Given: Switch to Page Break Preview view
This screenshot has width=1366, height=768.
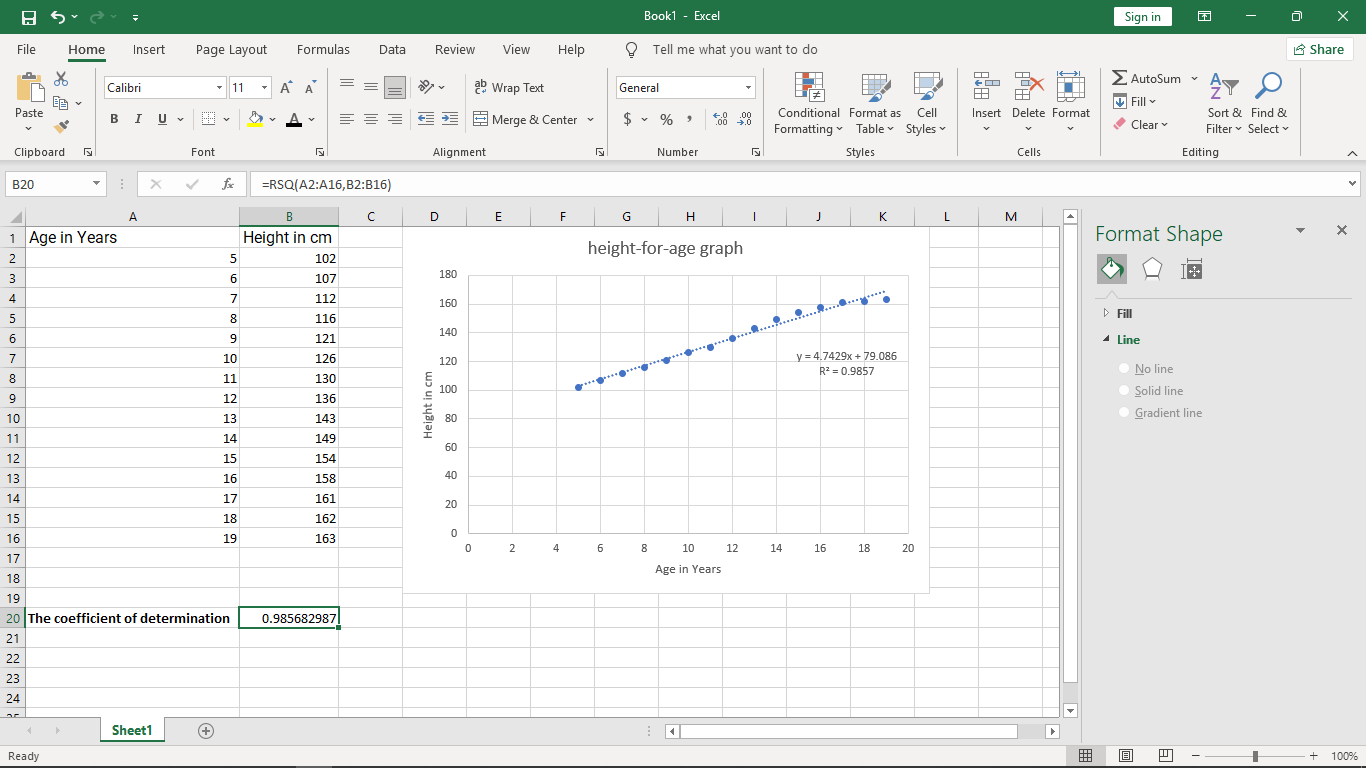Looking at the screenshot, I should pos(1165,756).
